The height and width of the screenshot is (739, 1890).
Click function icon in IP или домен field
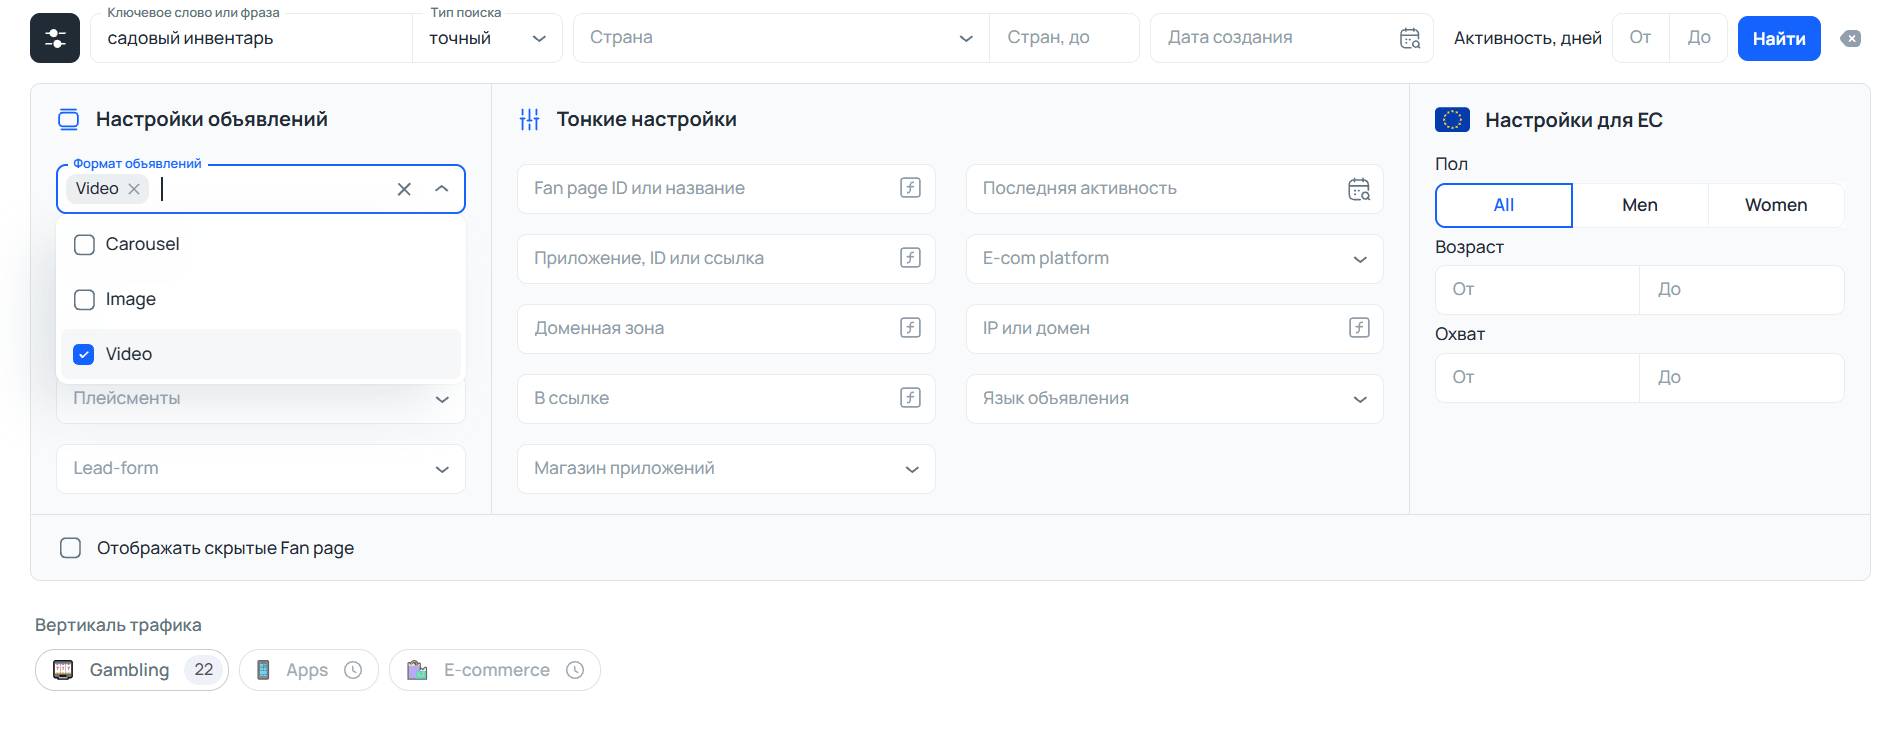point(1359,328)
